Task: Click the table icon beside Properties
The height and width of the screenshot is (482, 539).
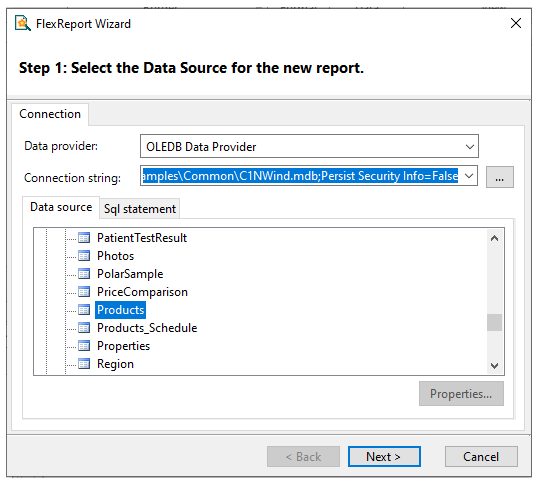Action: (x=84, y=346)
